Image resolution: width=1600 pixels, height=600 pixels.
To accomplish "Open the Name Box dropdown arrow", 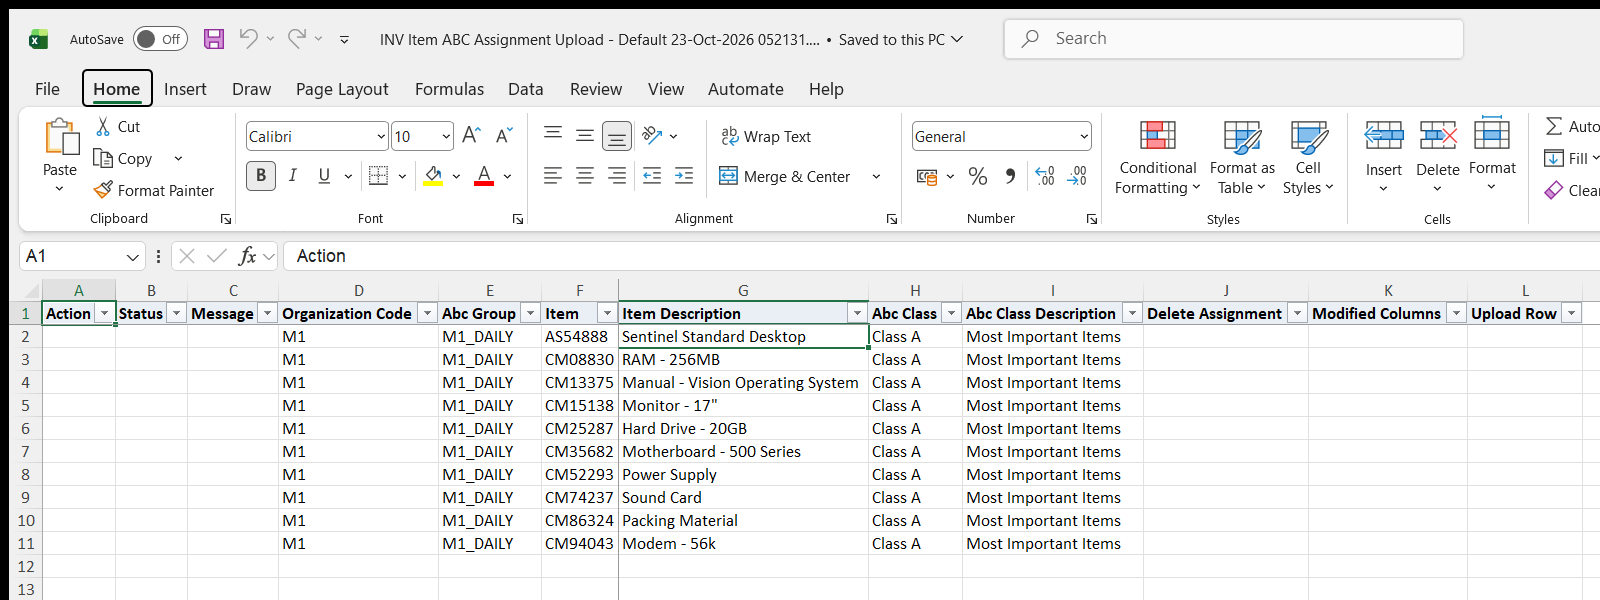I will (x=133, y=257).
